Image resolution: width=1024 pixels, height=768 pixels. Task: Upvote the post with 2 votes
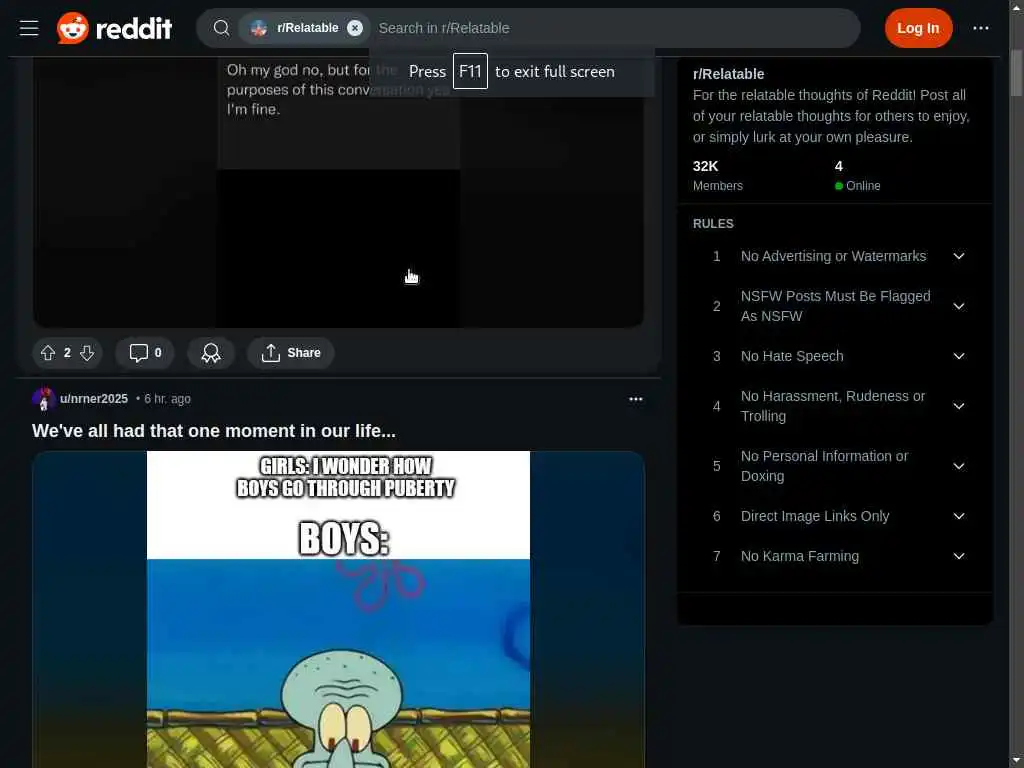click(48, 353)
